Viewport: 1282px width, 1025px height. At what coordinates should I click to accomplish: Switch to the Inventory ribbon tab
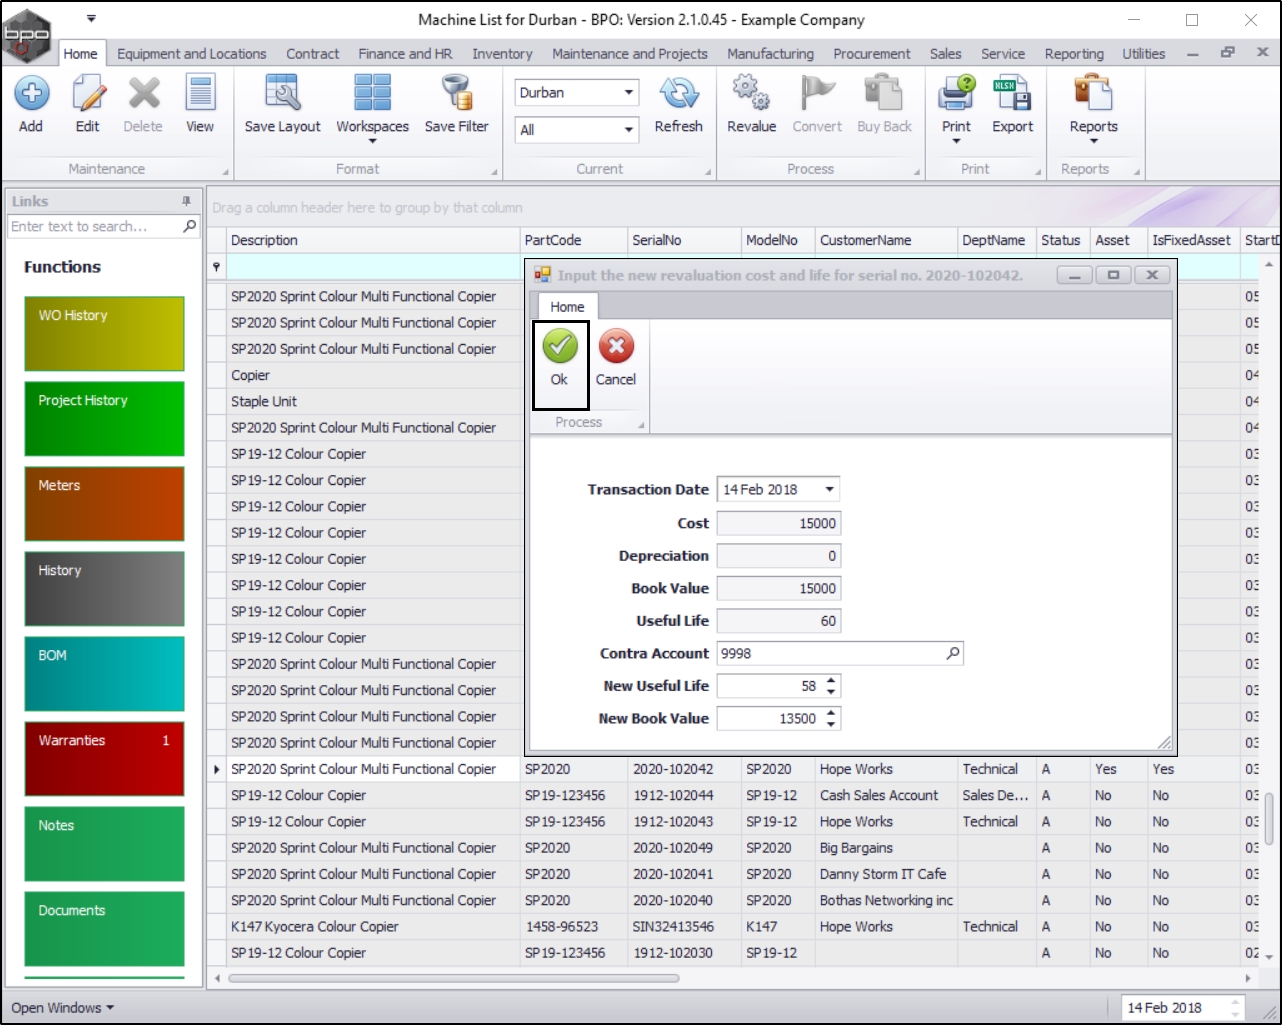click(x=502, y=54)
